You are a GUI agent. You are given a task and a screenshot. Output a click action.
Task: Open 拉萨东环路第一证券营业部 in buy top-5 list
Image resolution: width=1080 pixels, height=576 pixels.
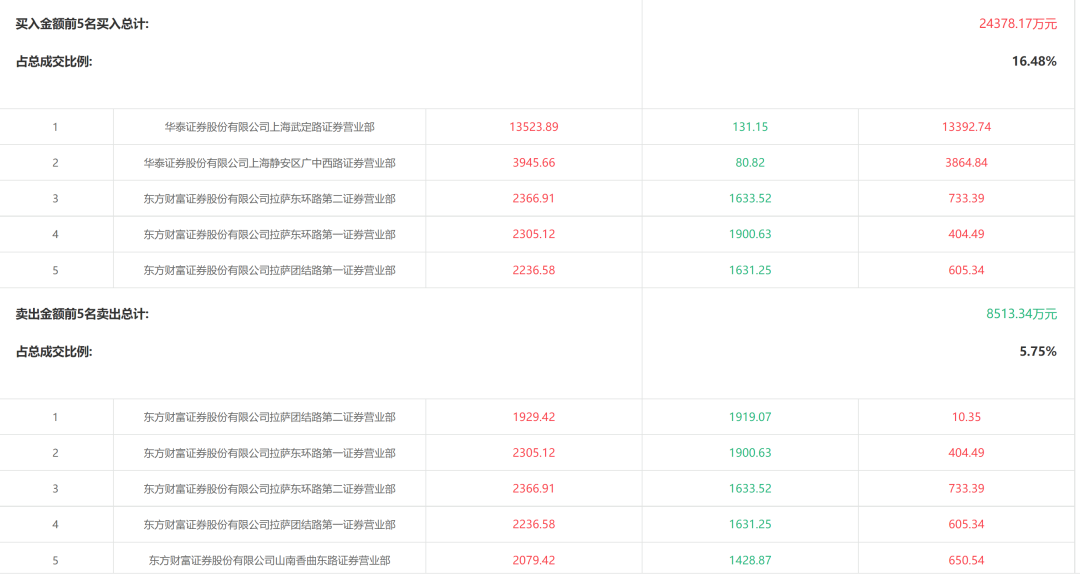(x=269, y=234)
